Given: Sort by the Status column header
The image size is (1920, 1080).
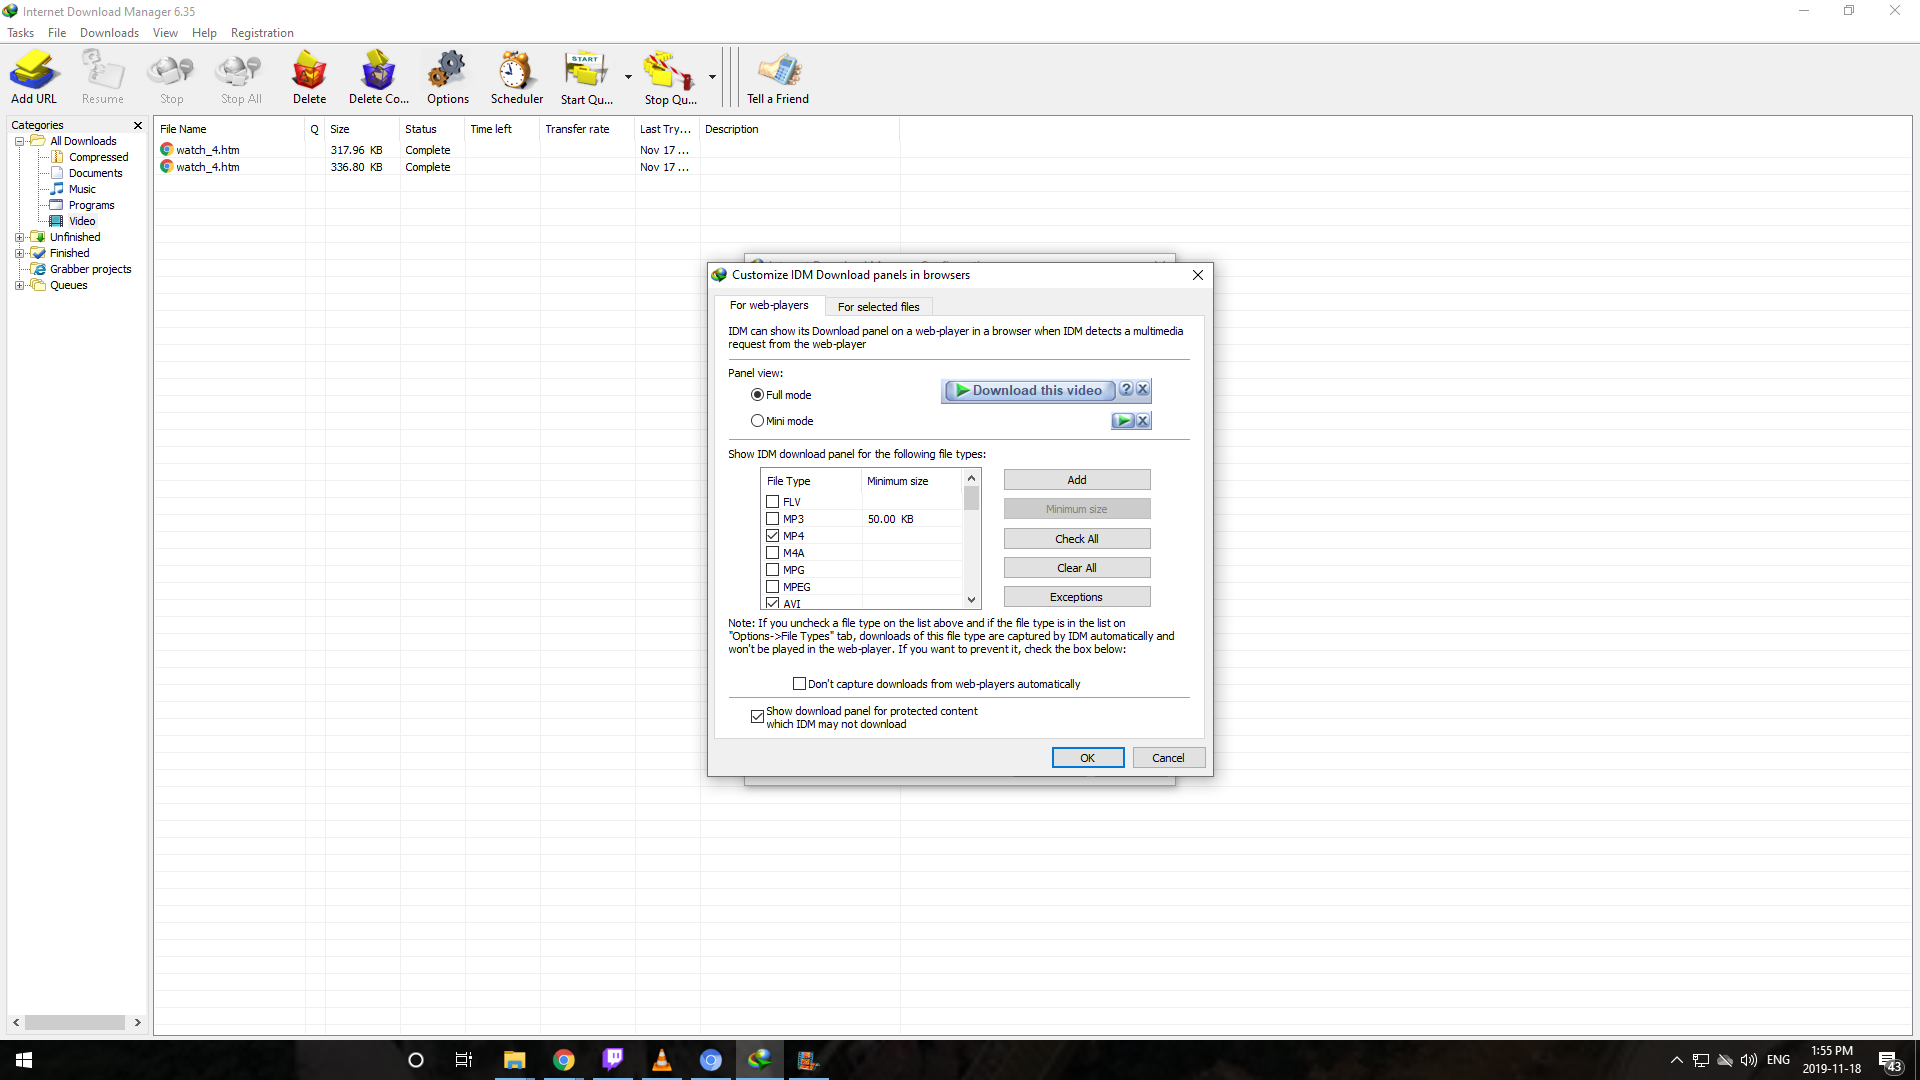Looking at the screenshot, I should click(432, 129).
